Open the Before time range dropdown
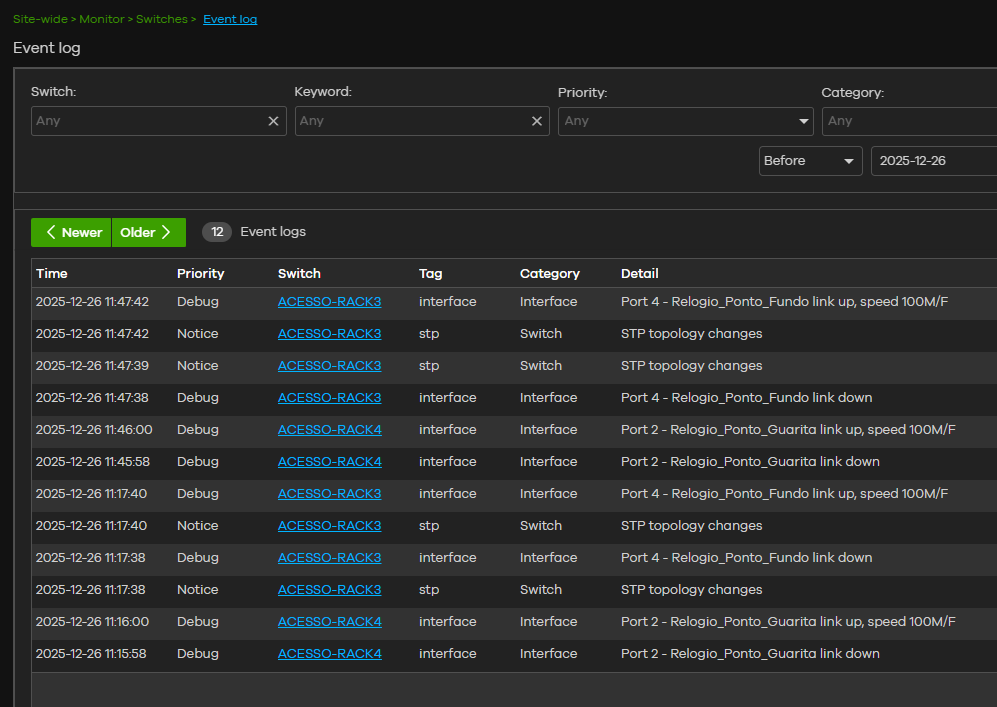This screenshot has width=997, height=707. coord(810,161)
